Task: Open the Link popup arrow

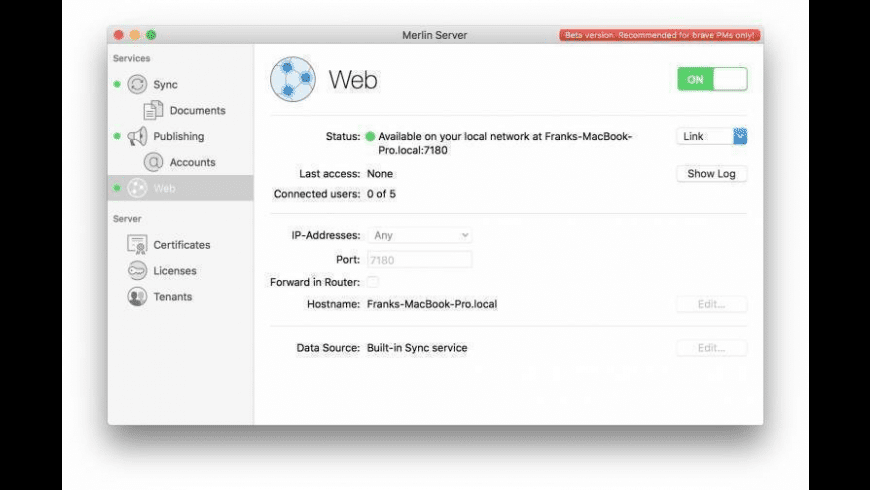Action: 740,136
